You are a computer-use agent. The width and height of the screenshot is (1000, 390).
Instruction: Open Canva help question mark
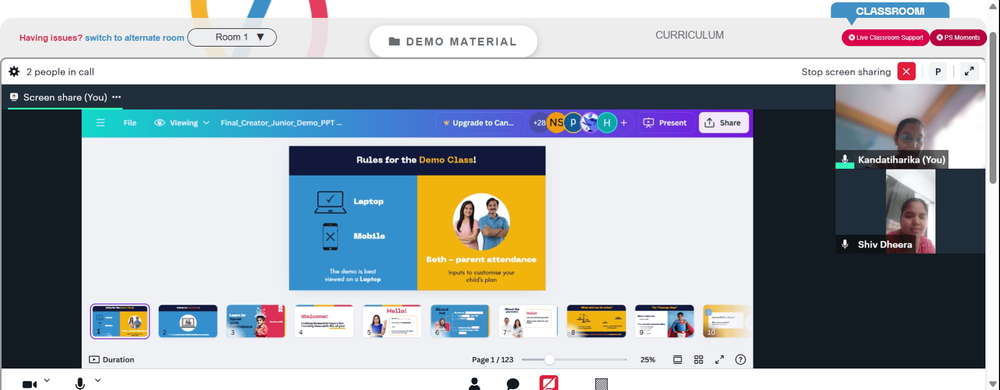click(740, 359)
